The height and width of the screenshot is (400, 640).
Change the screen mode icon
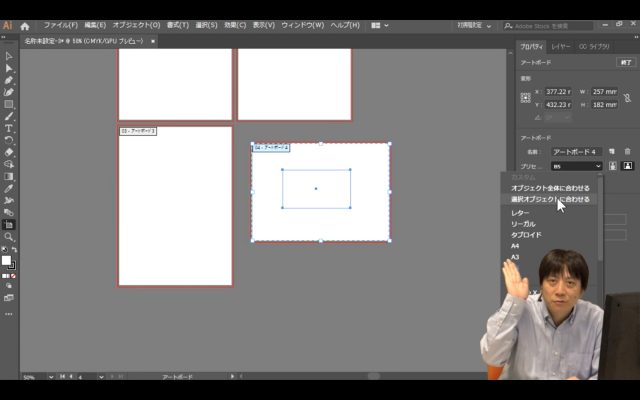[x=9, y=298]
